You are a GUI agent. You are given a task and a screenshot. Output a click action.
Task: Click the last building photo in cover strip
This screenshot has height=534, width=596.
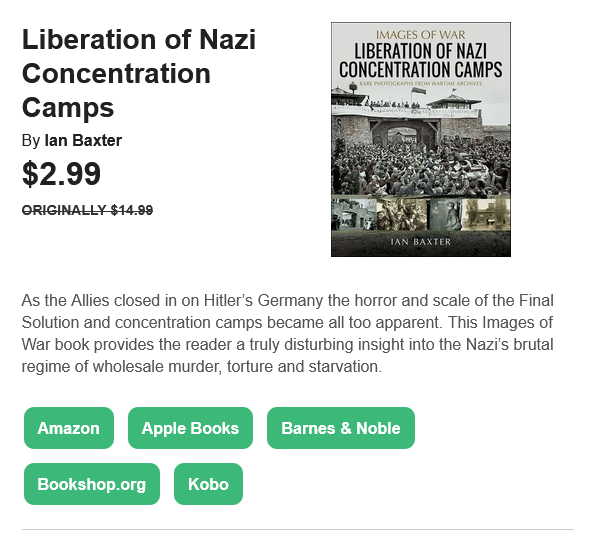(x=486, y=214)
